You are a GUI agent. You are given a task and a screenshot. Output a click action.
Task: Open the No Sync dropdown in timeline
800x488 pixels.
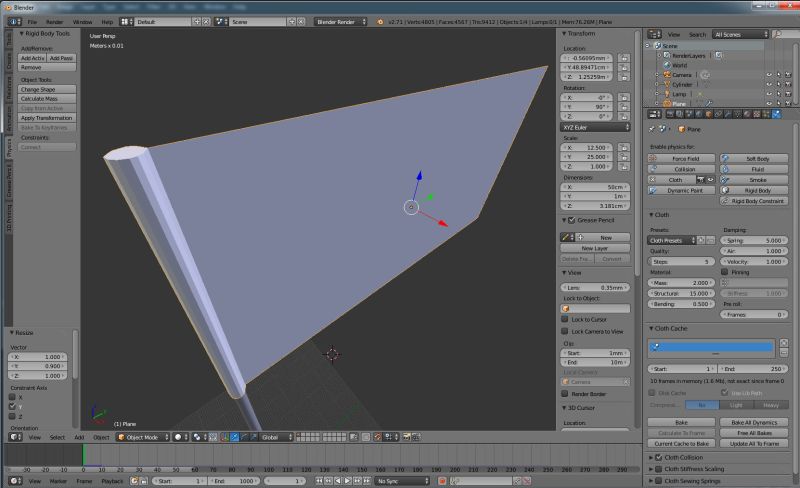click(403, 481)
